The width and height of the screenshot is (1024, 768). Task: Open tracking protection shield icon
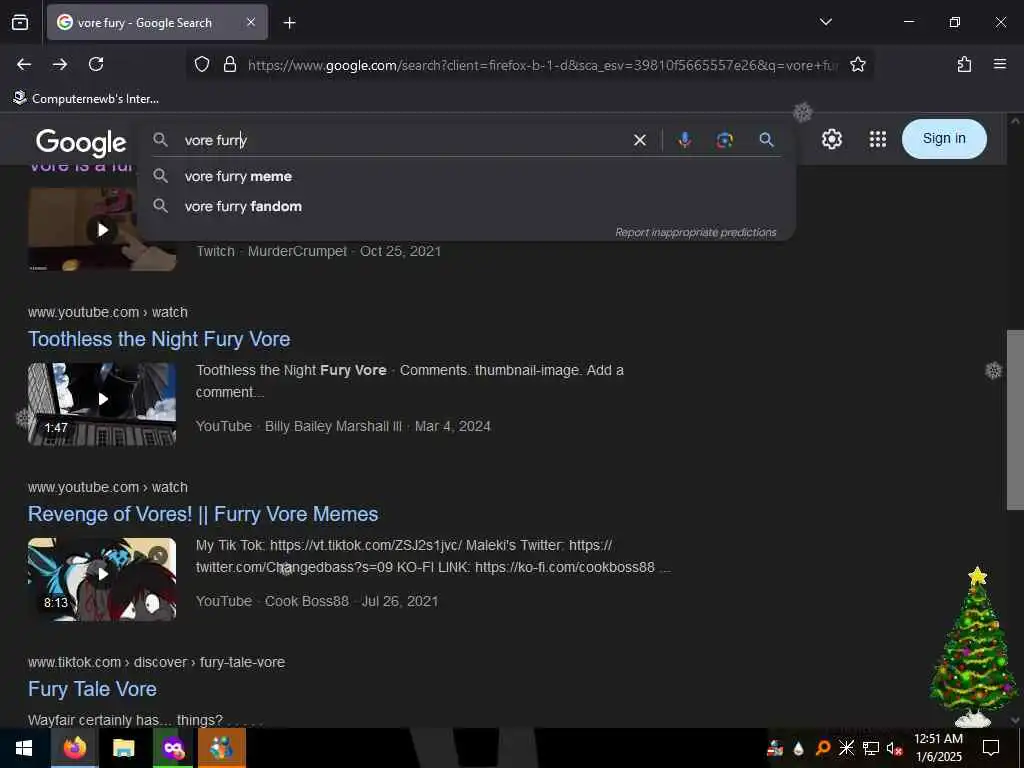(202, 64)
